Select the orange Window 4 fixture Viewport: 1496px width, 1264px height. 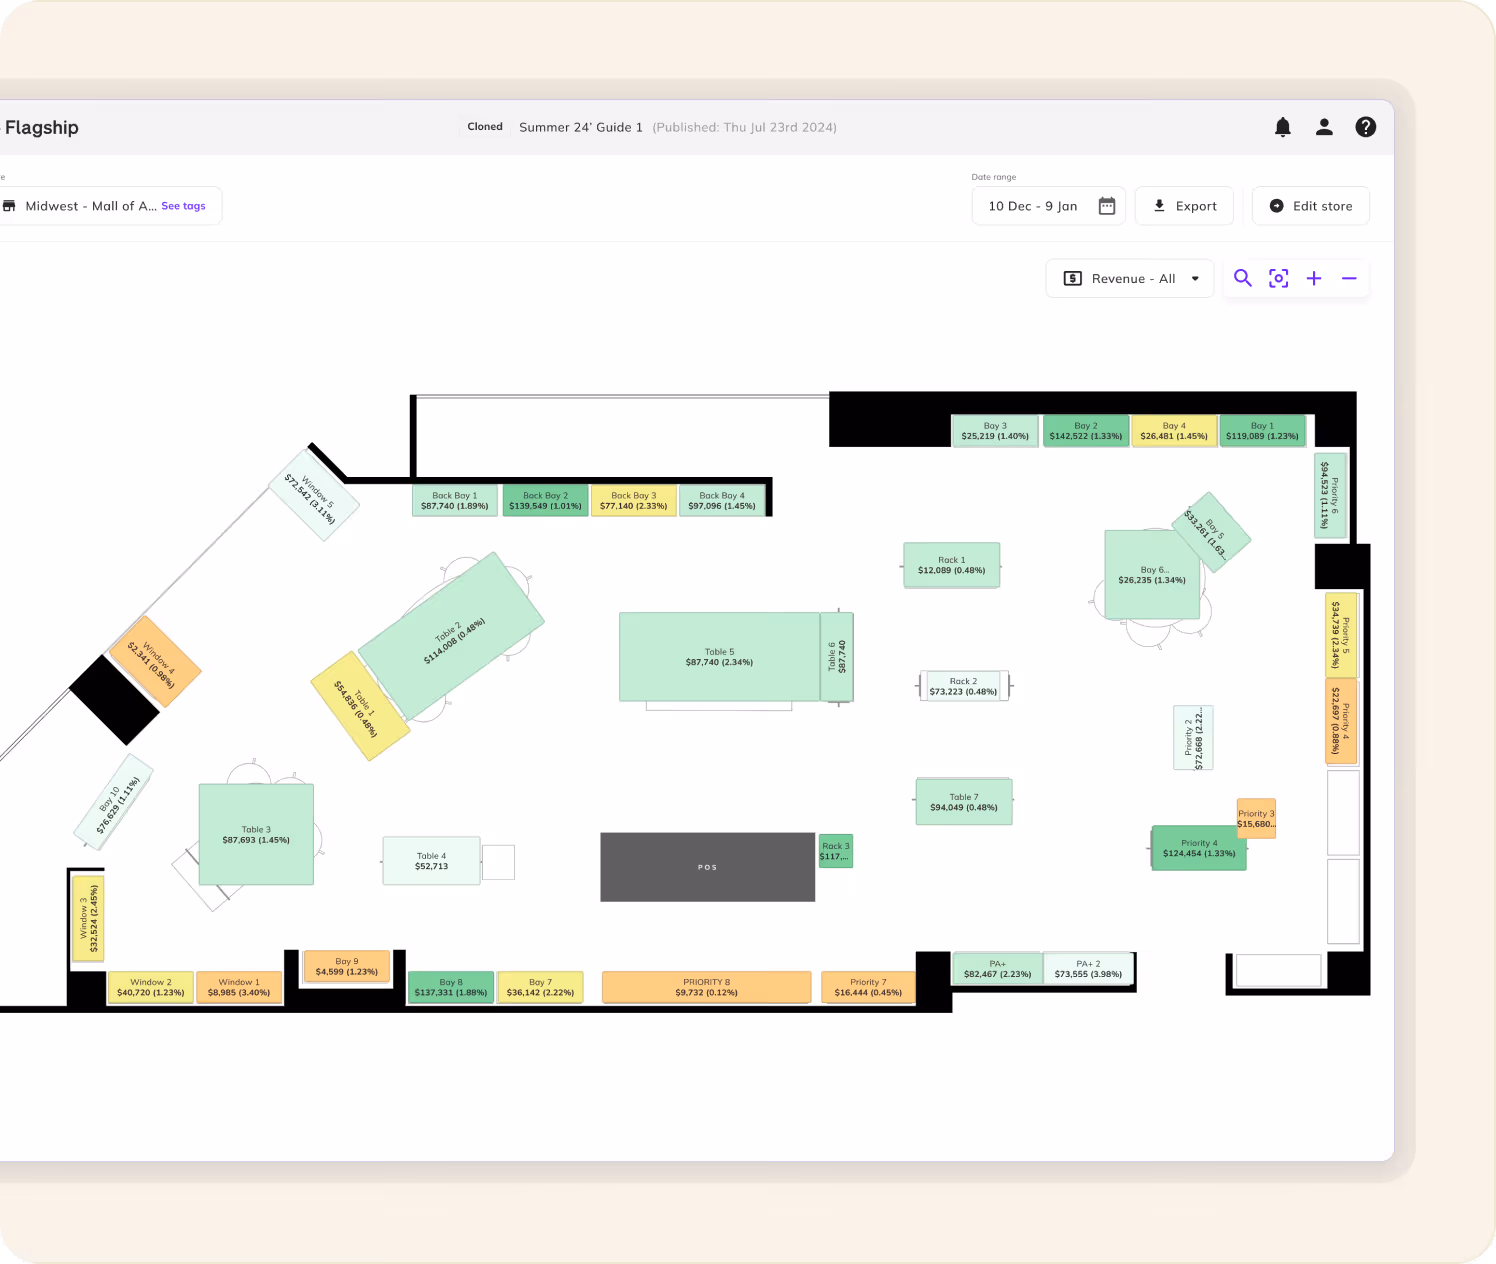pos(155,662)
